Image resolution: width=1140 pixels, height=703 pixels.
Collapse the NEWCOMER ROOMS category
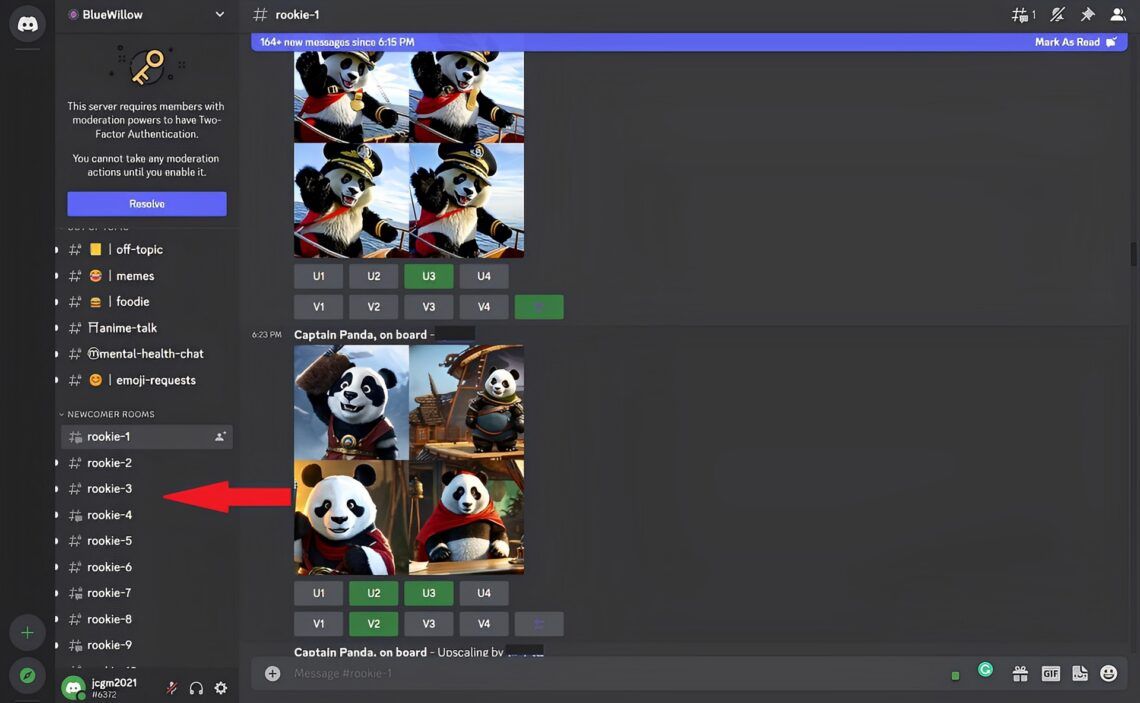(x=110, y=414)
